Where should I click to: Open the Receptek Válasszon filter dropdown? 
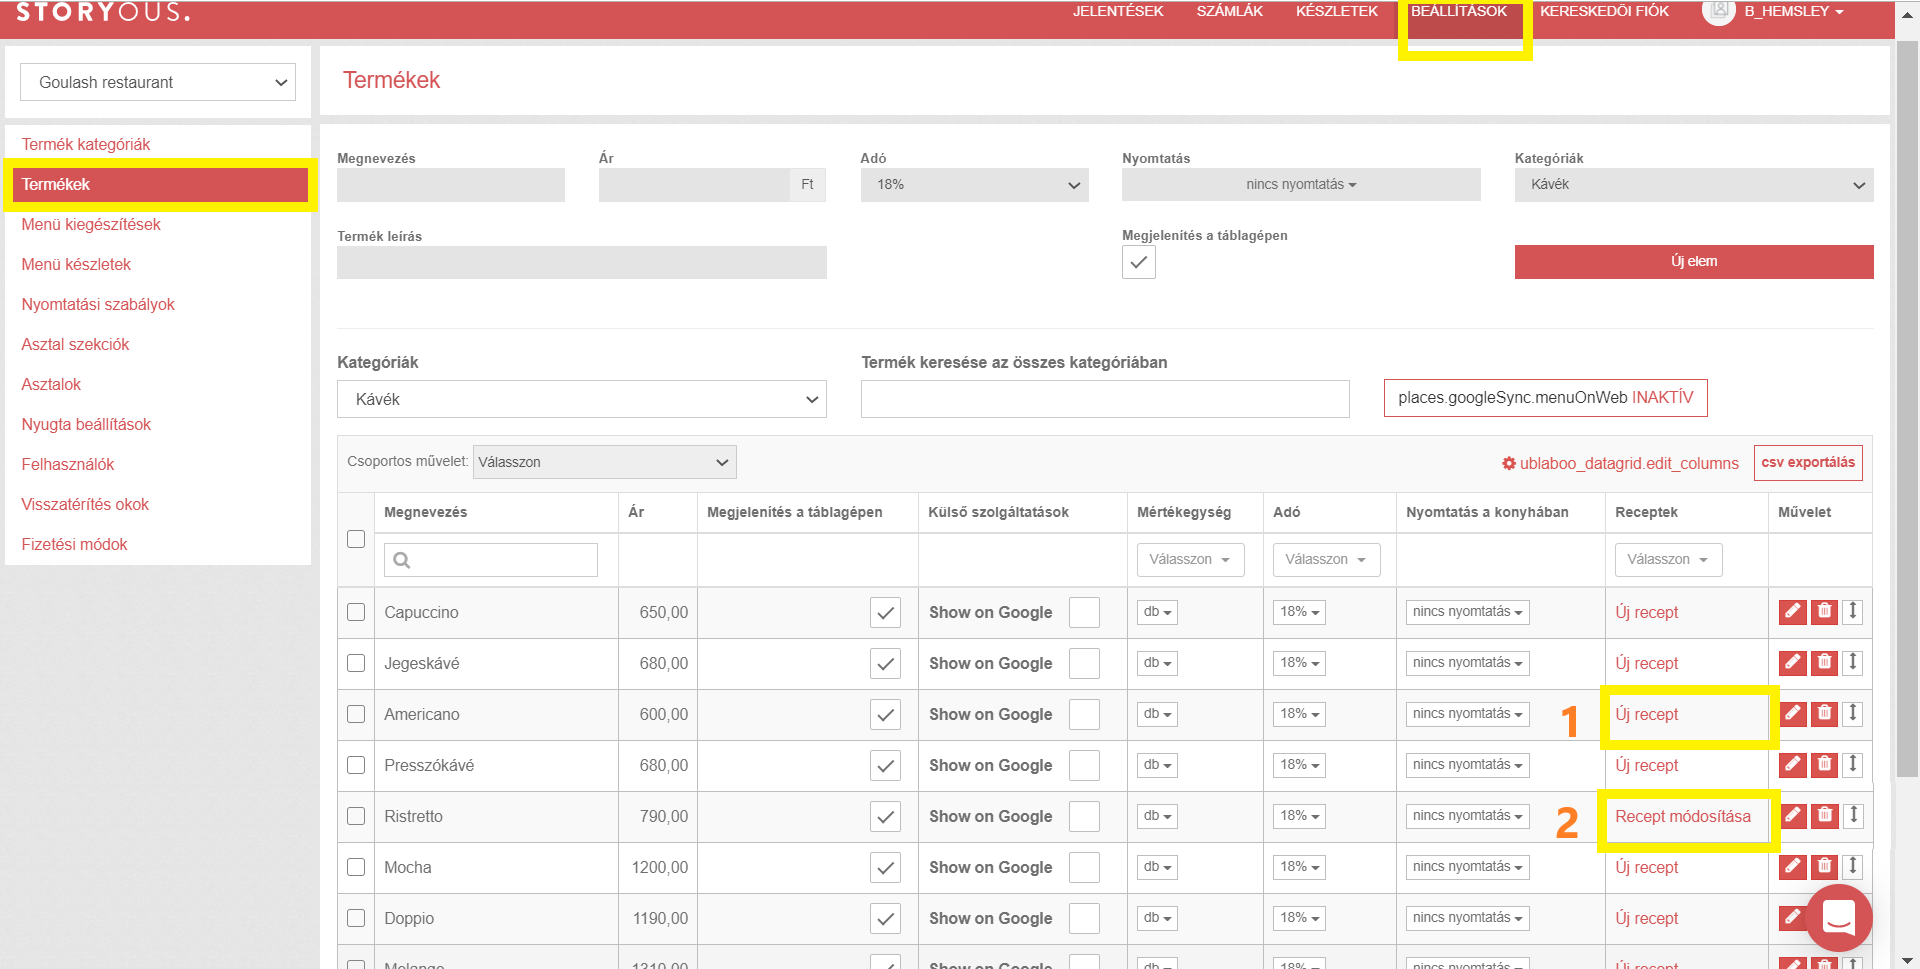pyautogui.click(x=1668, y=559)
